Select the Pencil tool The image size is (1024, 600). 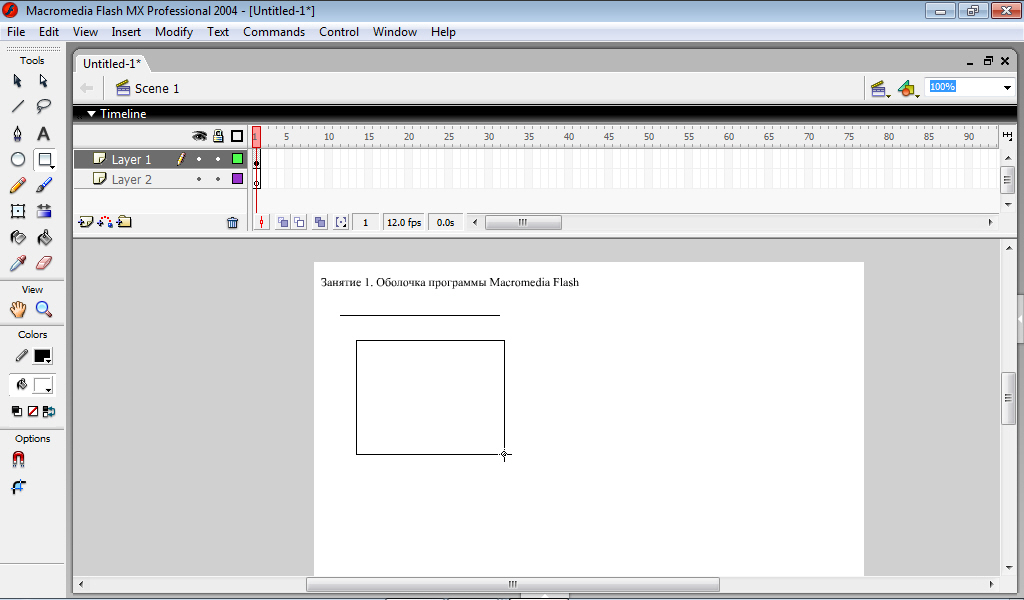[18, 185]
